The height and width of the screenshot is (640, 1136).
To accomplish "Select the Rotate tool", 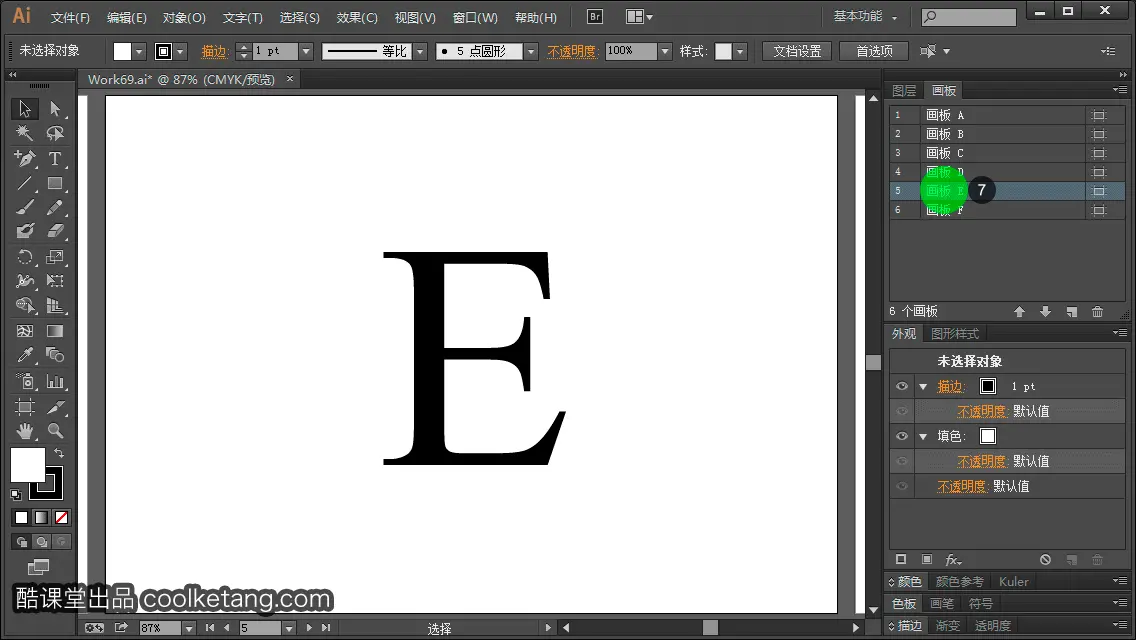I will click(25, 257).
